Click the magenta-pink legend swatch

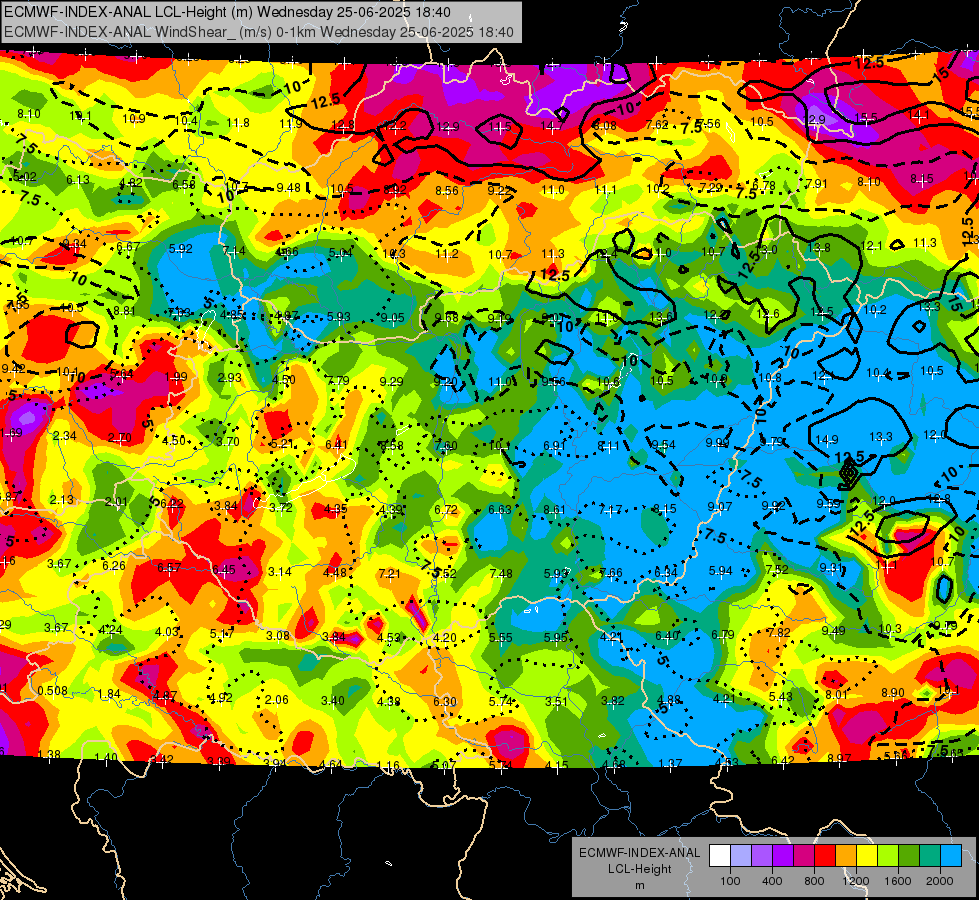tap(804, 855)
